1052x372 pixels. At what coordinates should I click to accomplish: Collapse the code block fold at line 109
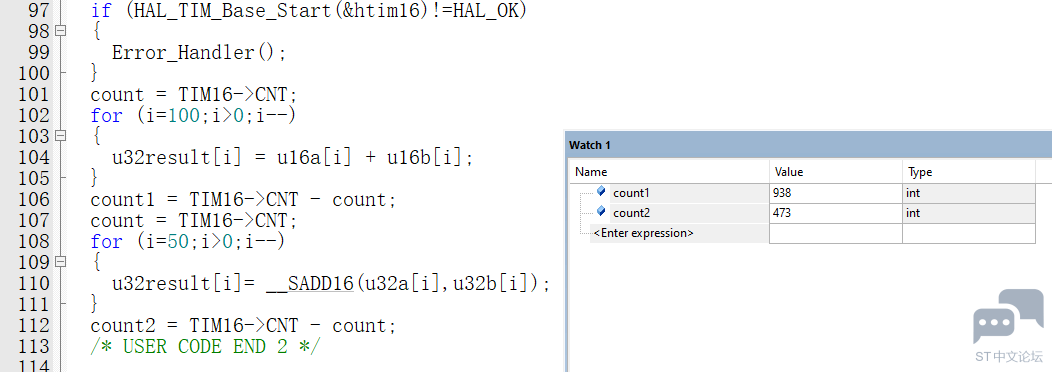pos(61,261)
